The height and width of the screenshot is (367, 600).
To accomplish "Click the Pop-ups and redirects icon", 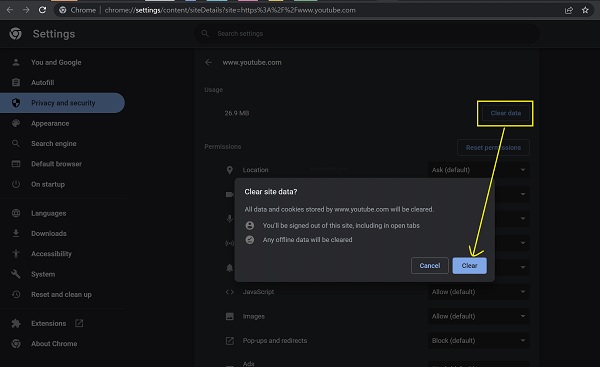I will [x=230, y=341].
